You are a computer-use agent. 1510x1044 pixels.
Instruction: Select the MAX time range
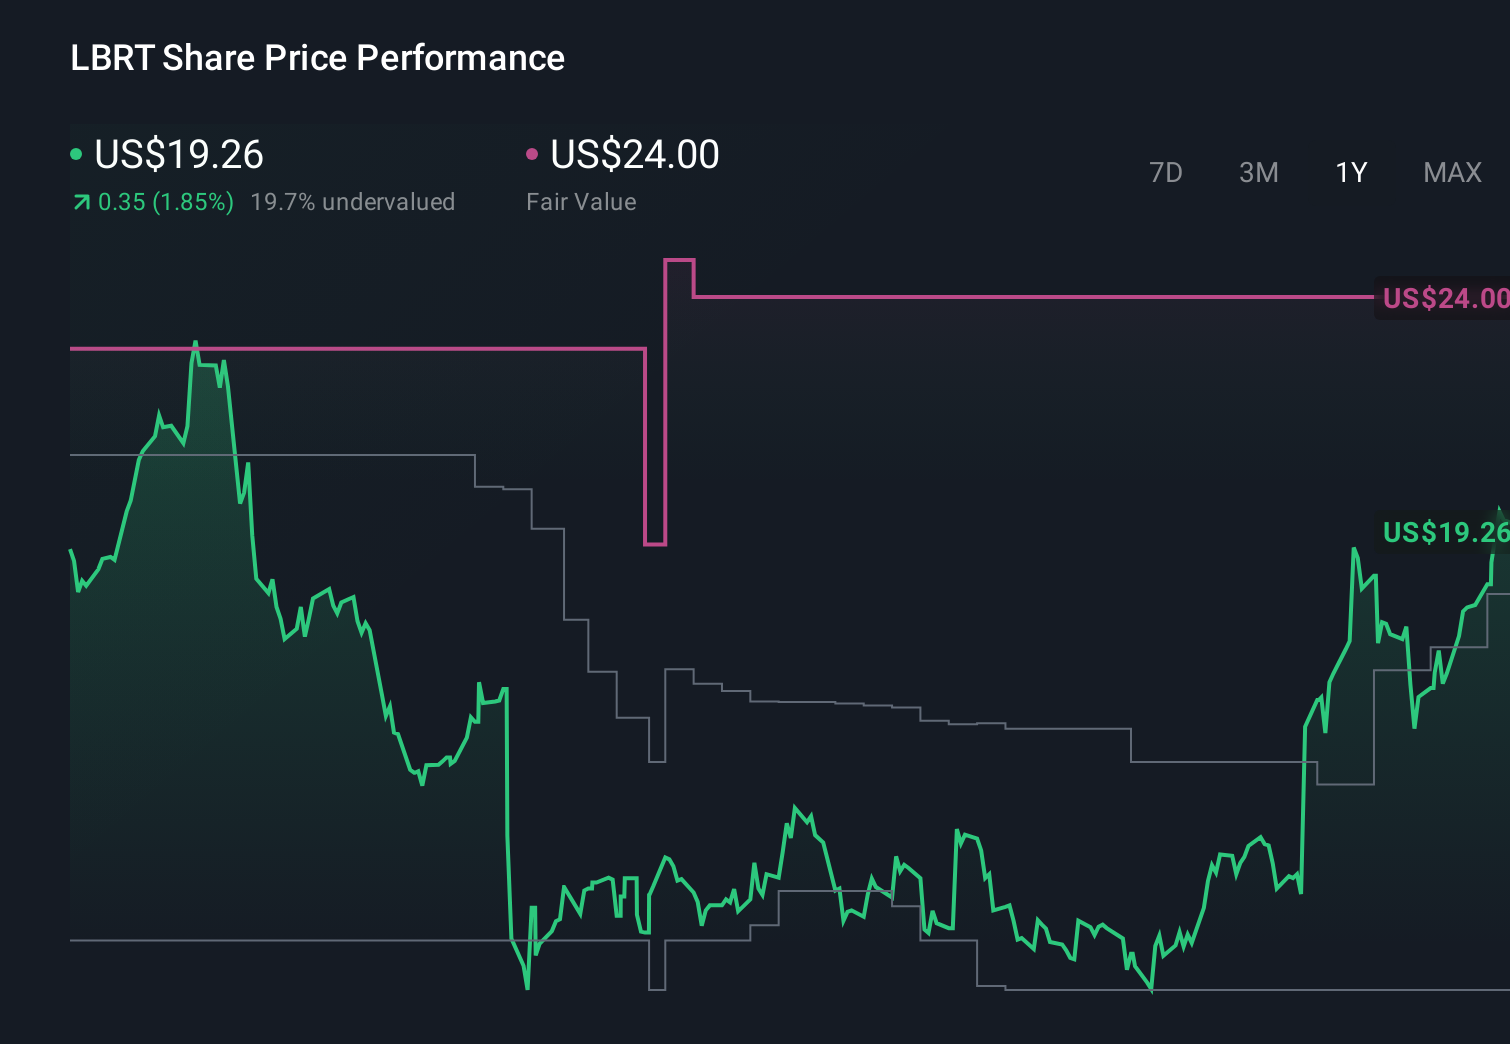coord(1451,172)
